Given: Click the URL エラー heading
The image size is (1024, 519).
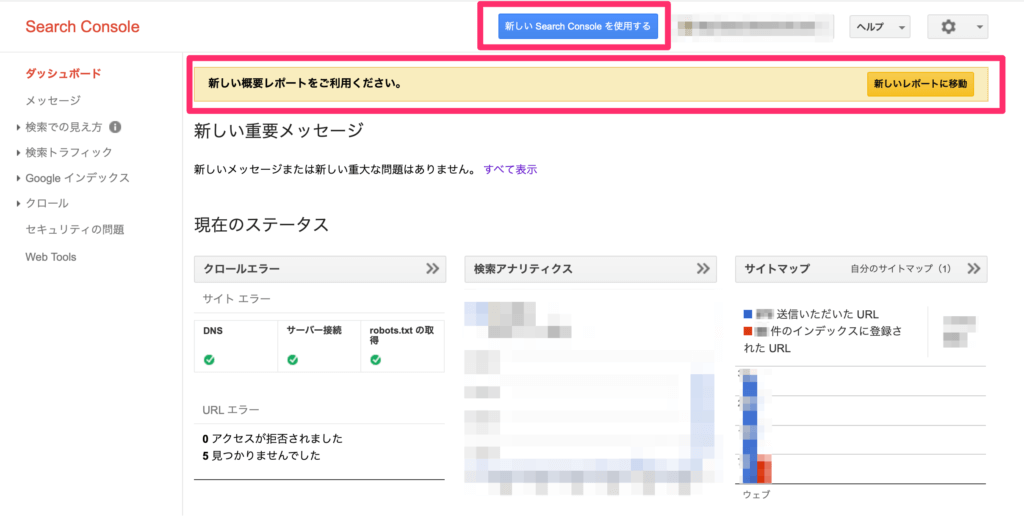Looking at the screenshot, I should [231, 410].
